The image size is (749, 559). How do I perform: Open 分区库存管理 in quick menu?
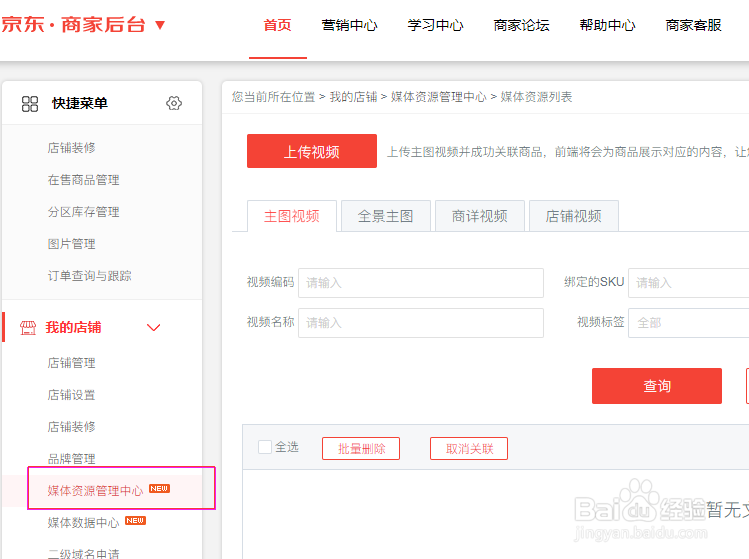click(x=84, y=212)
